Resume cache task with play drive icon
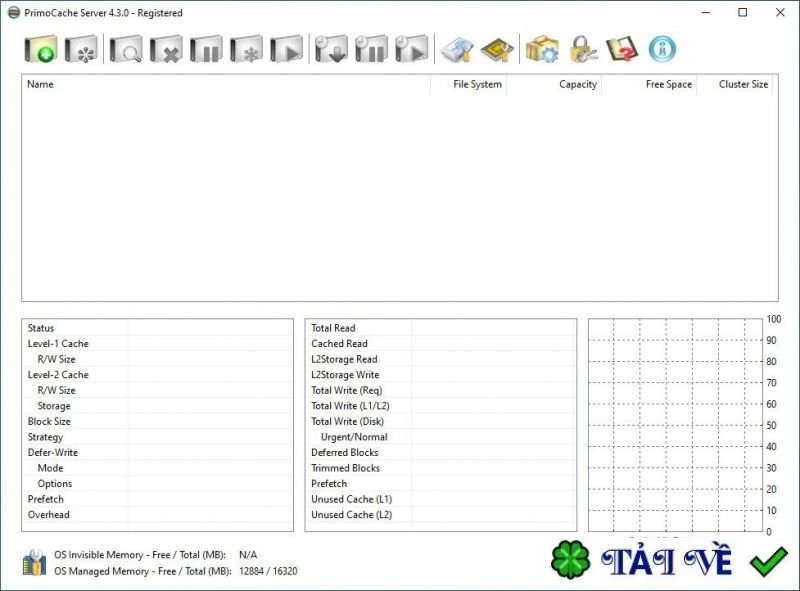This screenshot has height=591, width=800. pos(286,49)
